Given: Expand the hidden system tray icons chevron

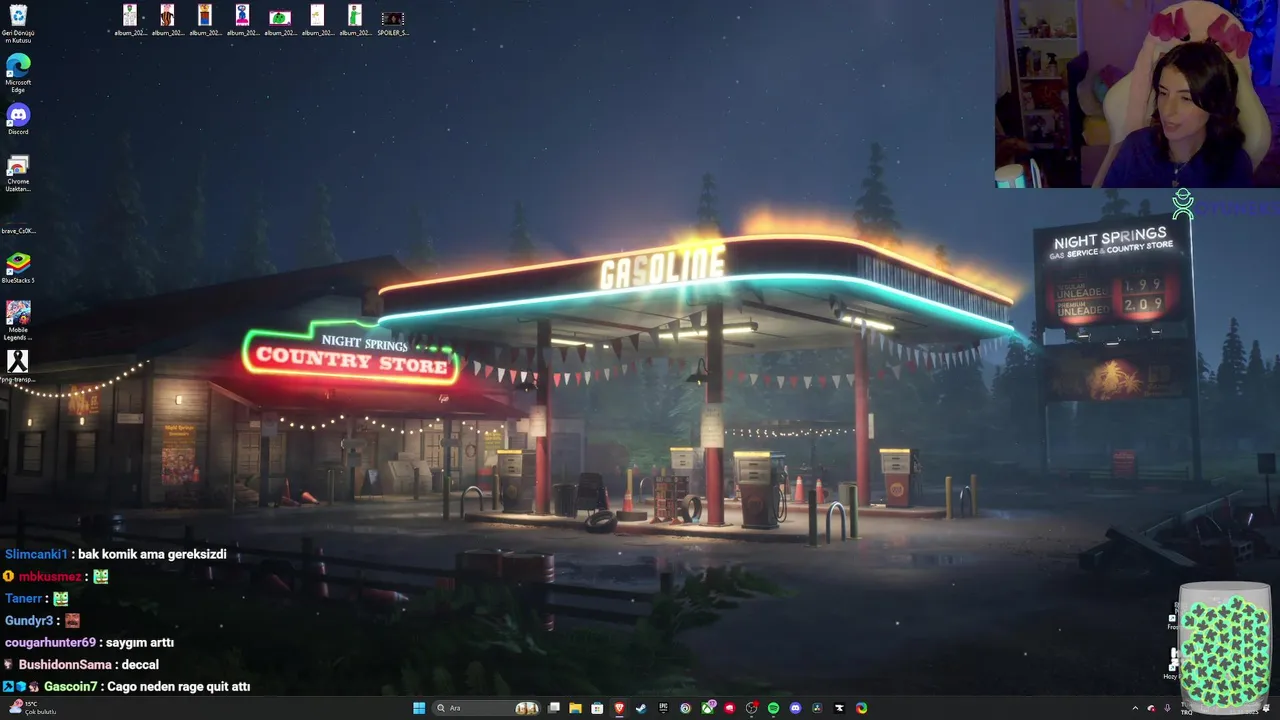Looking at the screenshot, I should pyautogui.click(x=1135, y=708).
